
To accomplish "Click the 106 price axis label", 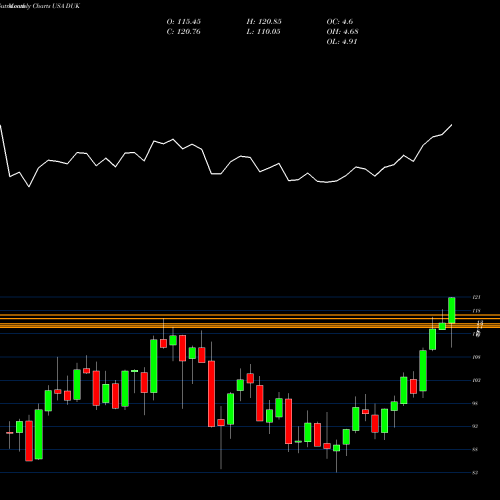I will click(x=476, y=357).
